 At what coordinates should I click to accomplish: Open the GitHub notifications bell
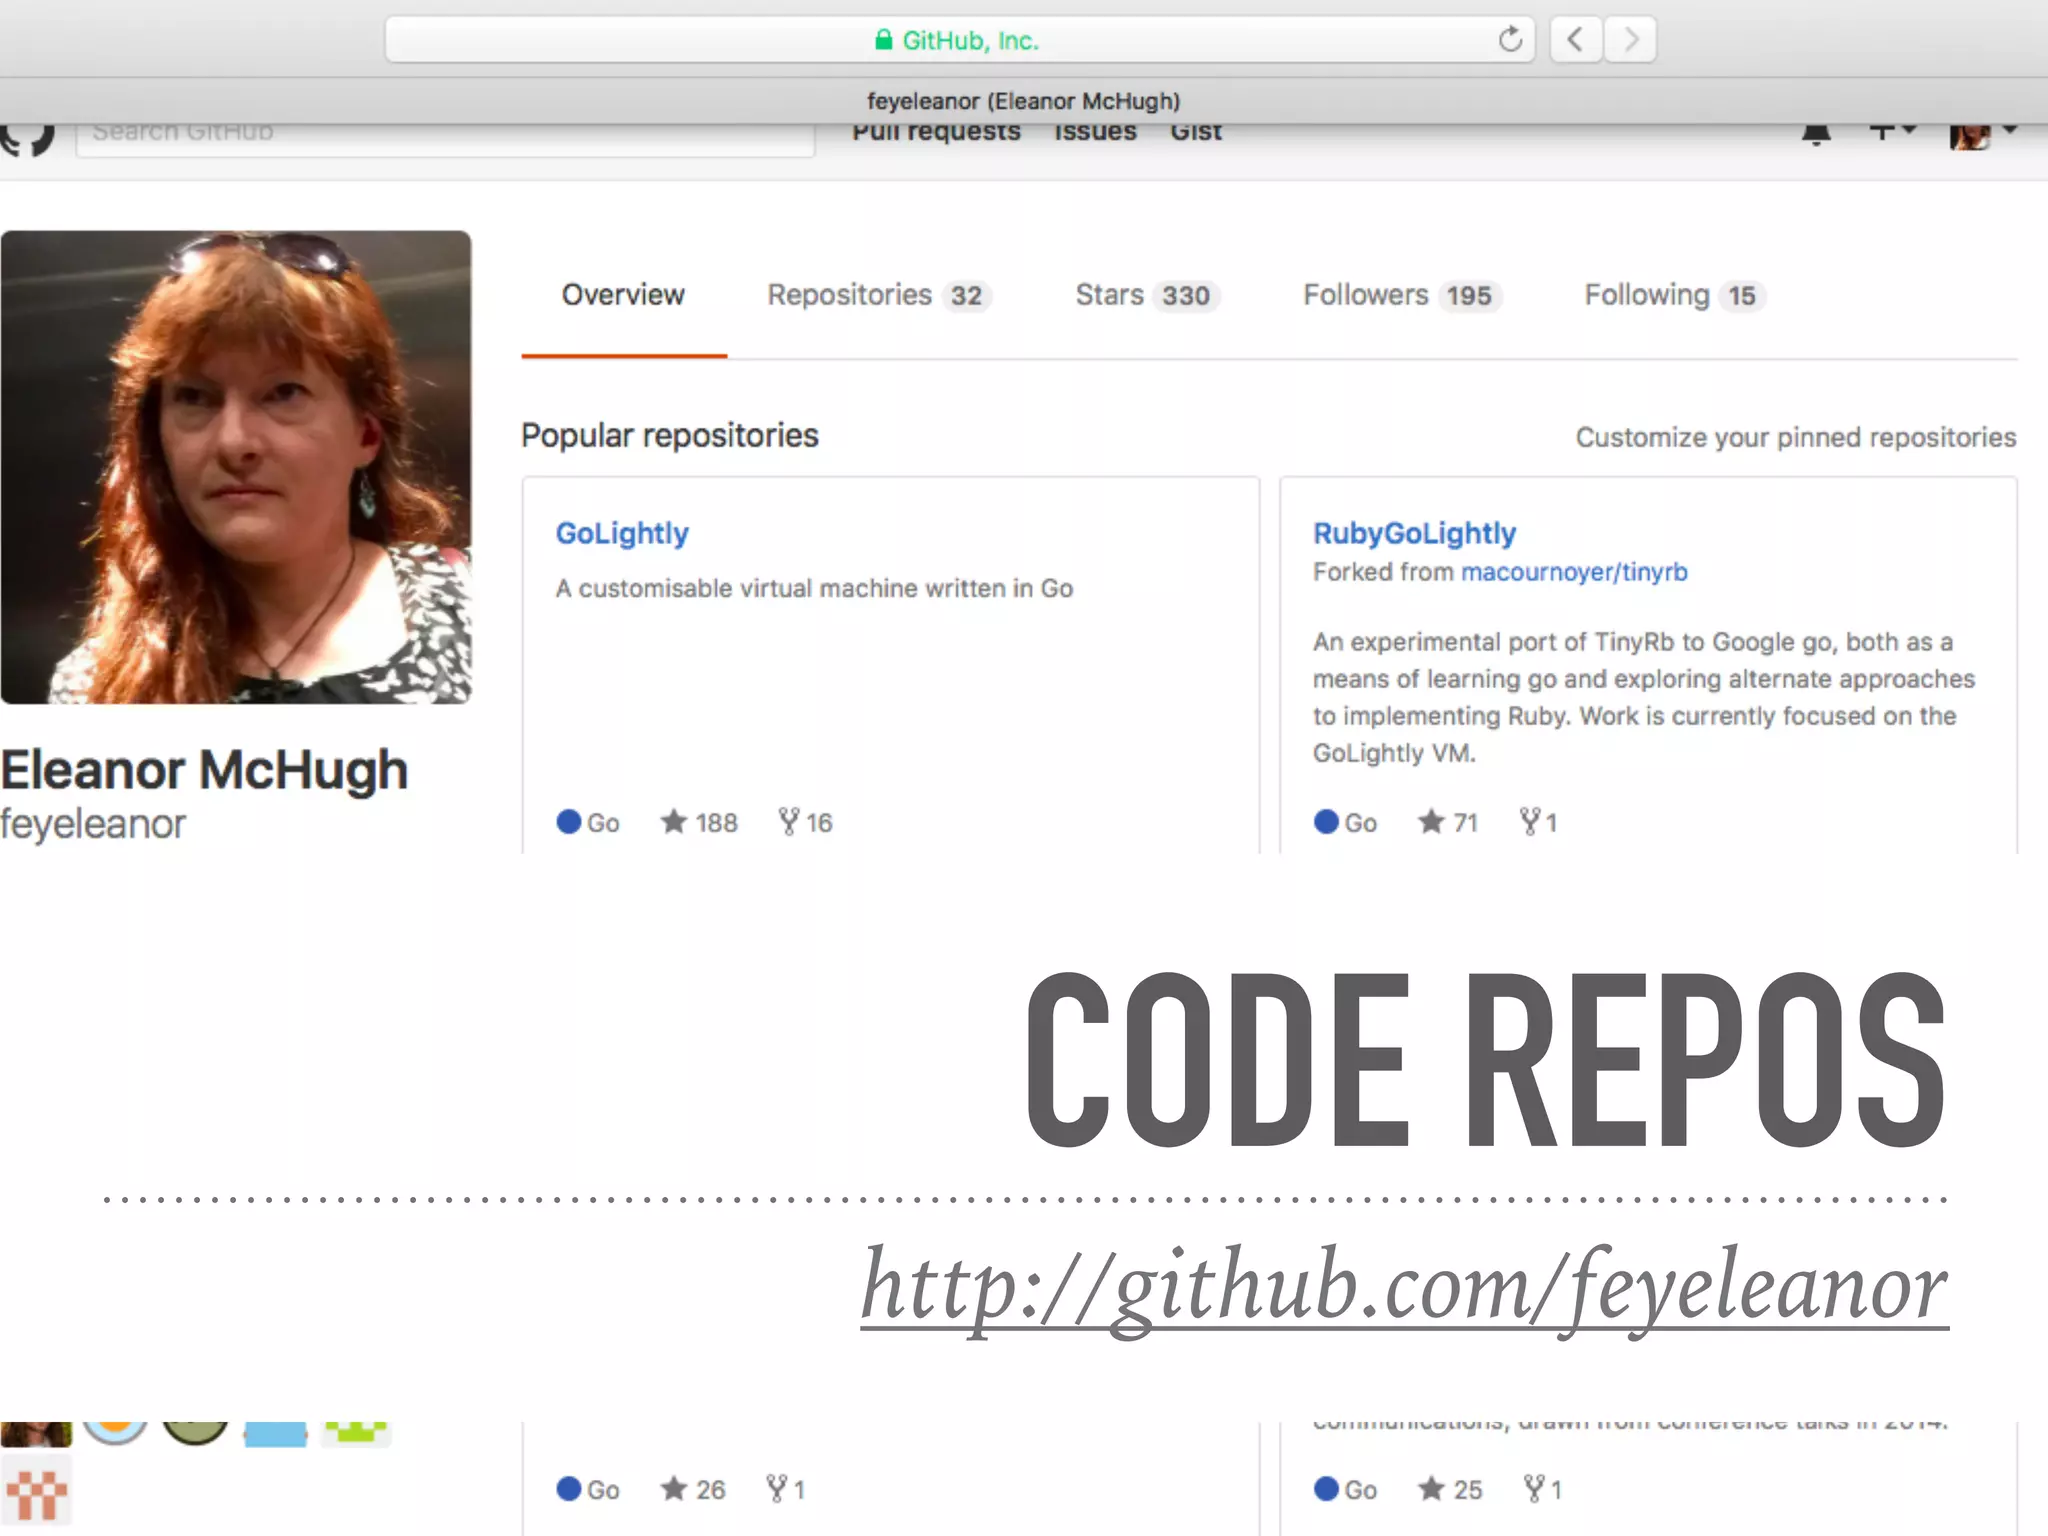click(1816, 134)
